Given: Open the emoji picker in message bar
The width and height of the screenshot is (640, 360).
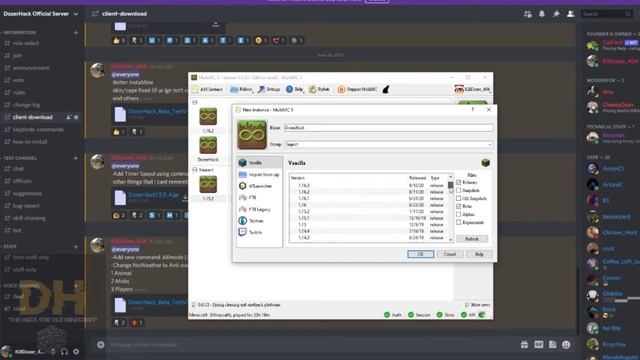Looking at the screenshot, I should [566, 345].
